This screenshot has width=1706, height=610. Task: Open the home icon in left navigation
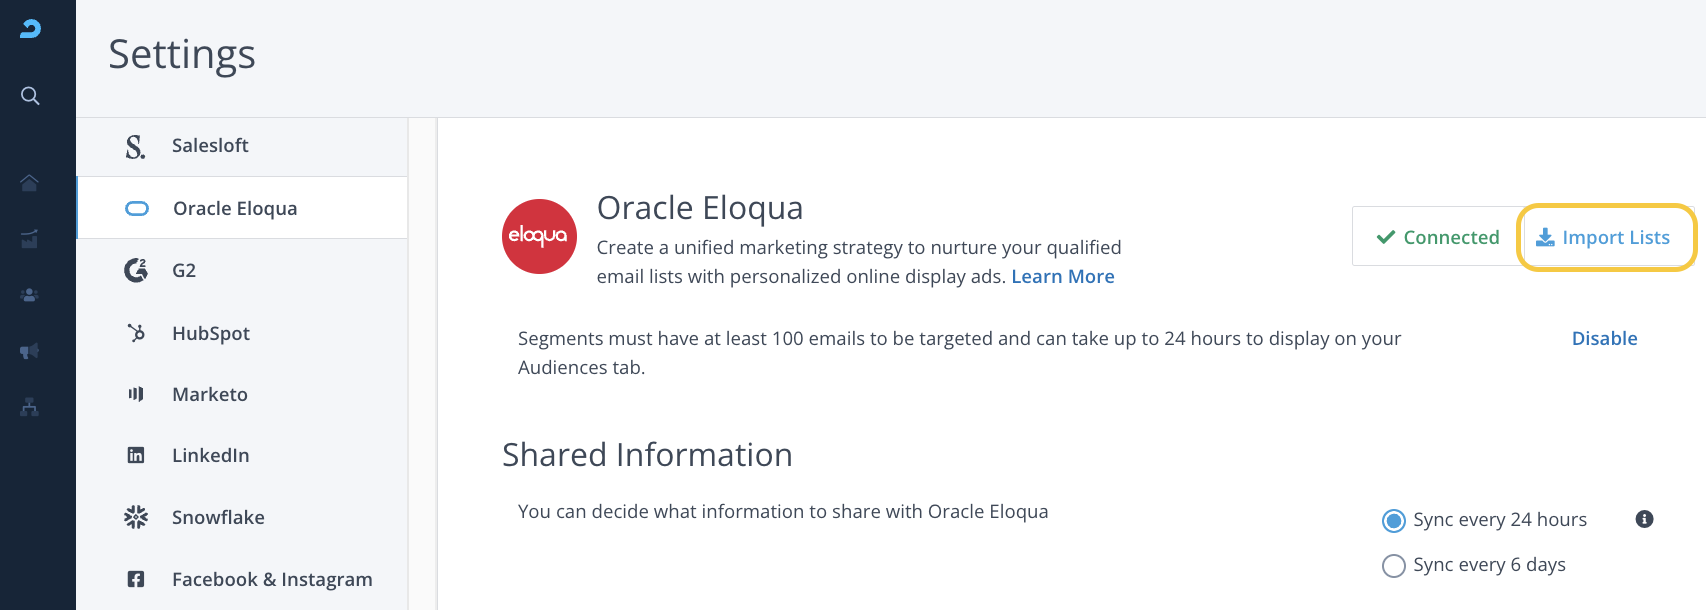point(29,182)
